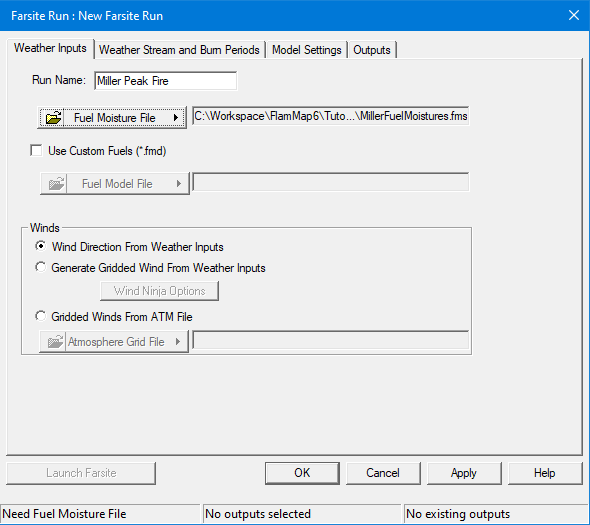Click the Fuel Model File folder icon
The width and height of the screenshot is (590, 525).
(56, 184)
